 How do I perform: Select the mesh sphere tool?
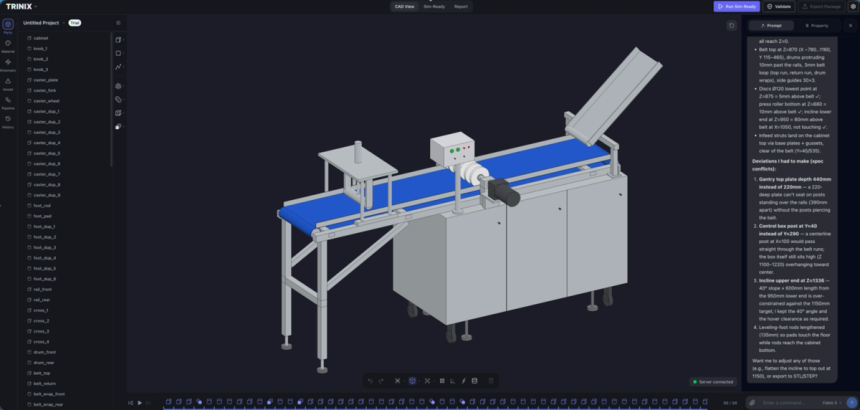118,86
